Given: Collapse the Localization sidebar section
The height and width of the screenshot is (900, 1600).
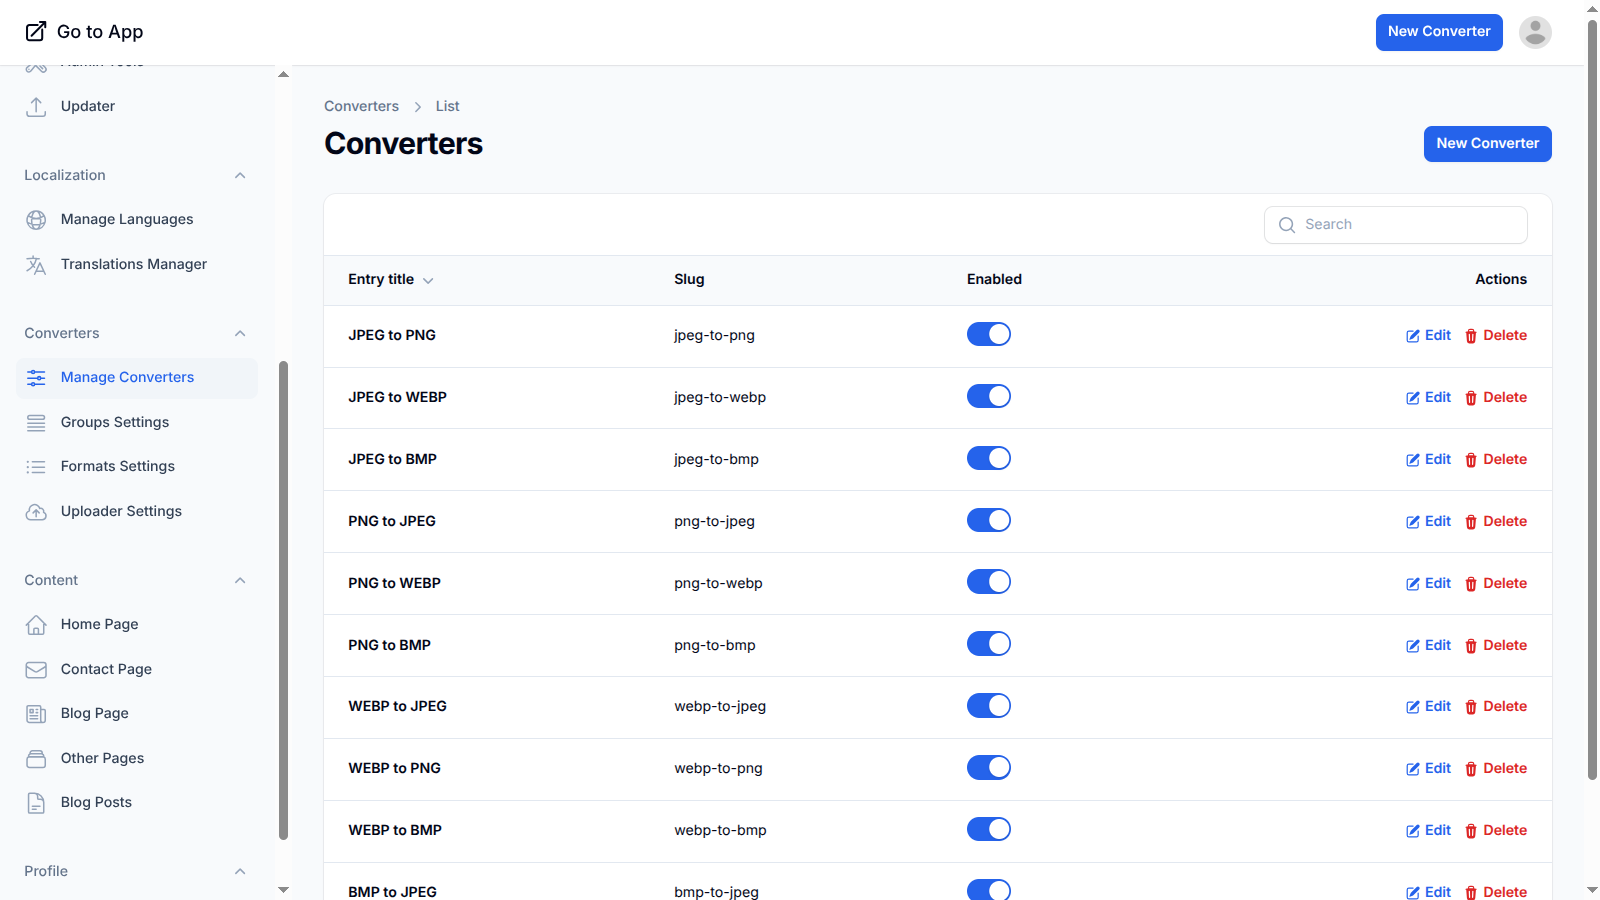Looking at the screenshot, I should click(x=240, y=176).
